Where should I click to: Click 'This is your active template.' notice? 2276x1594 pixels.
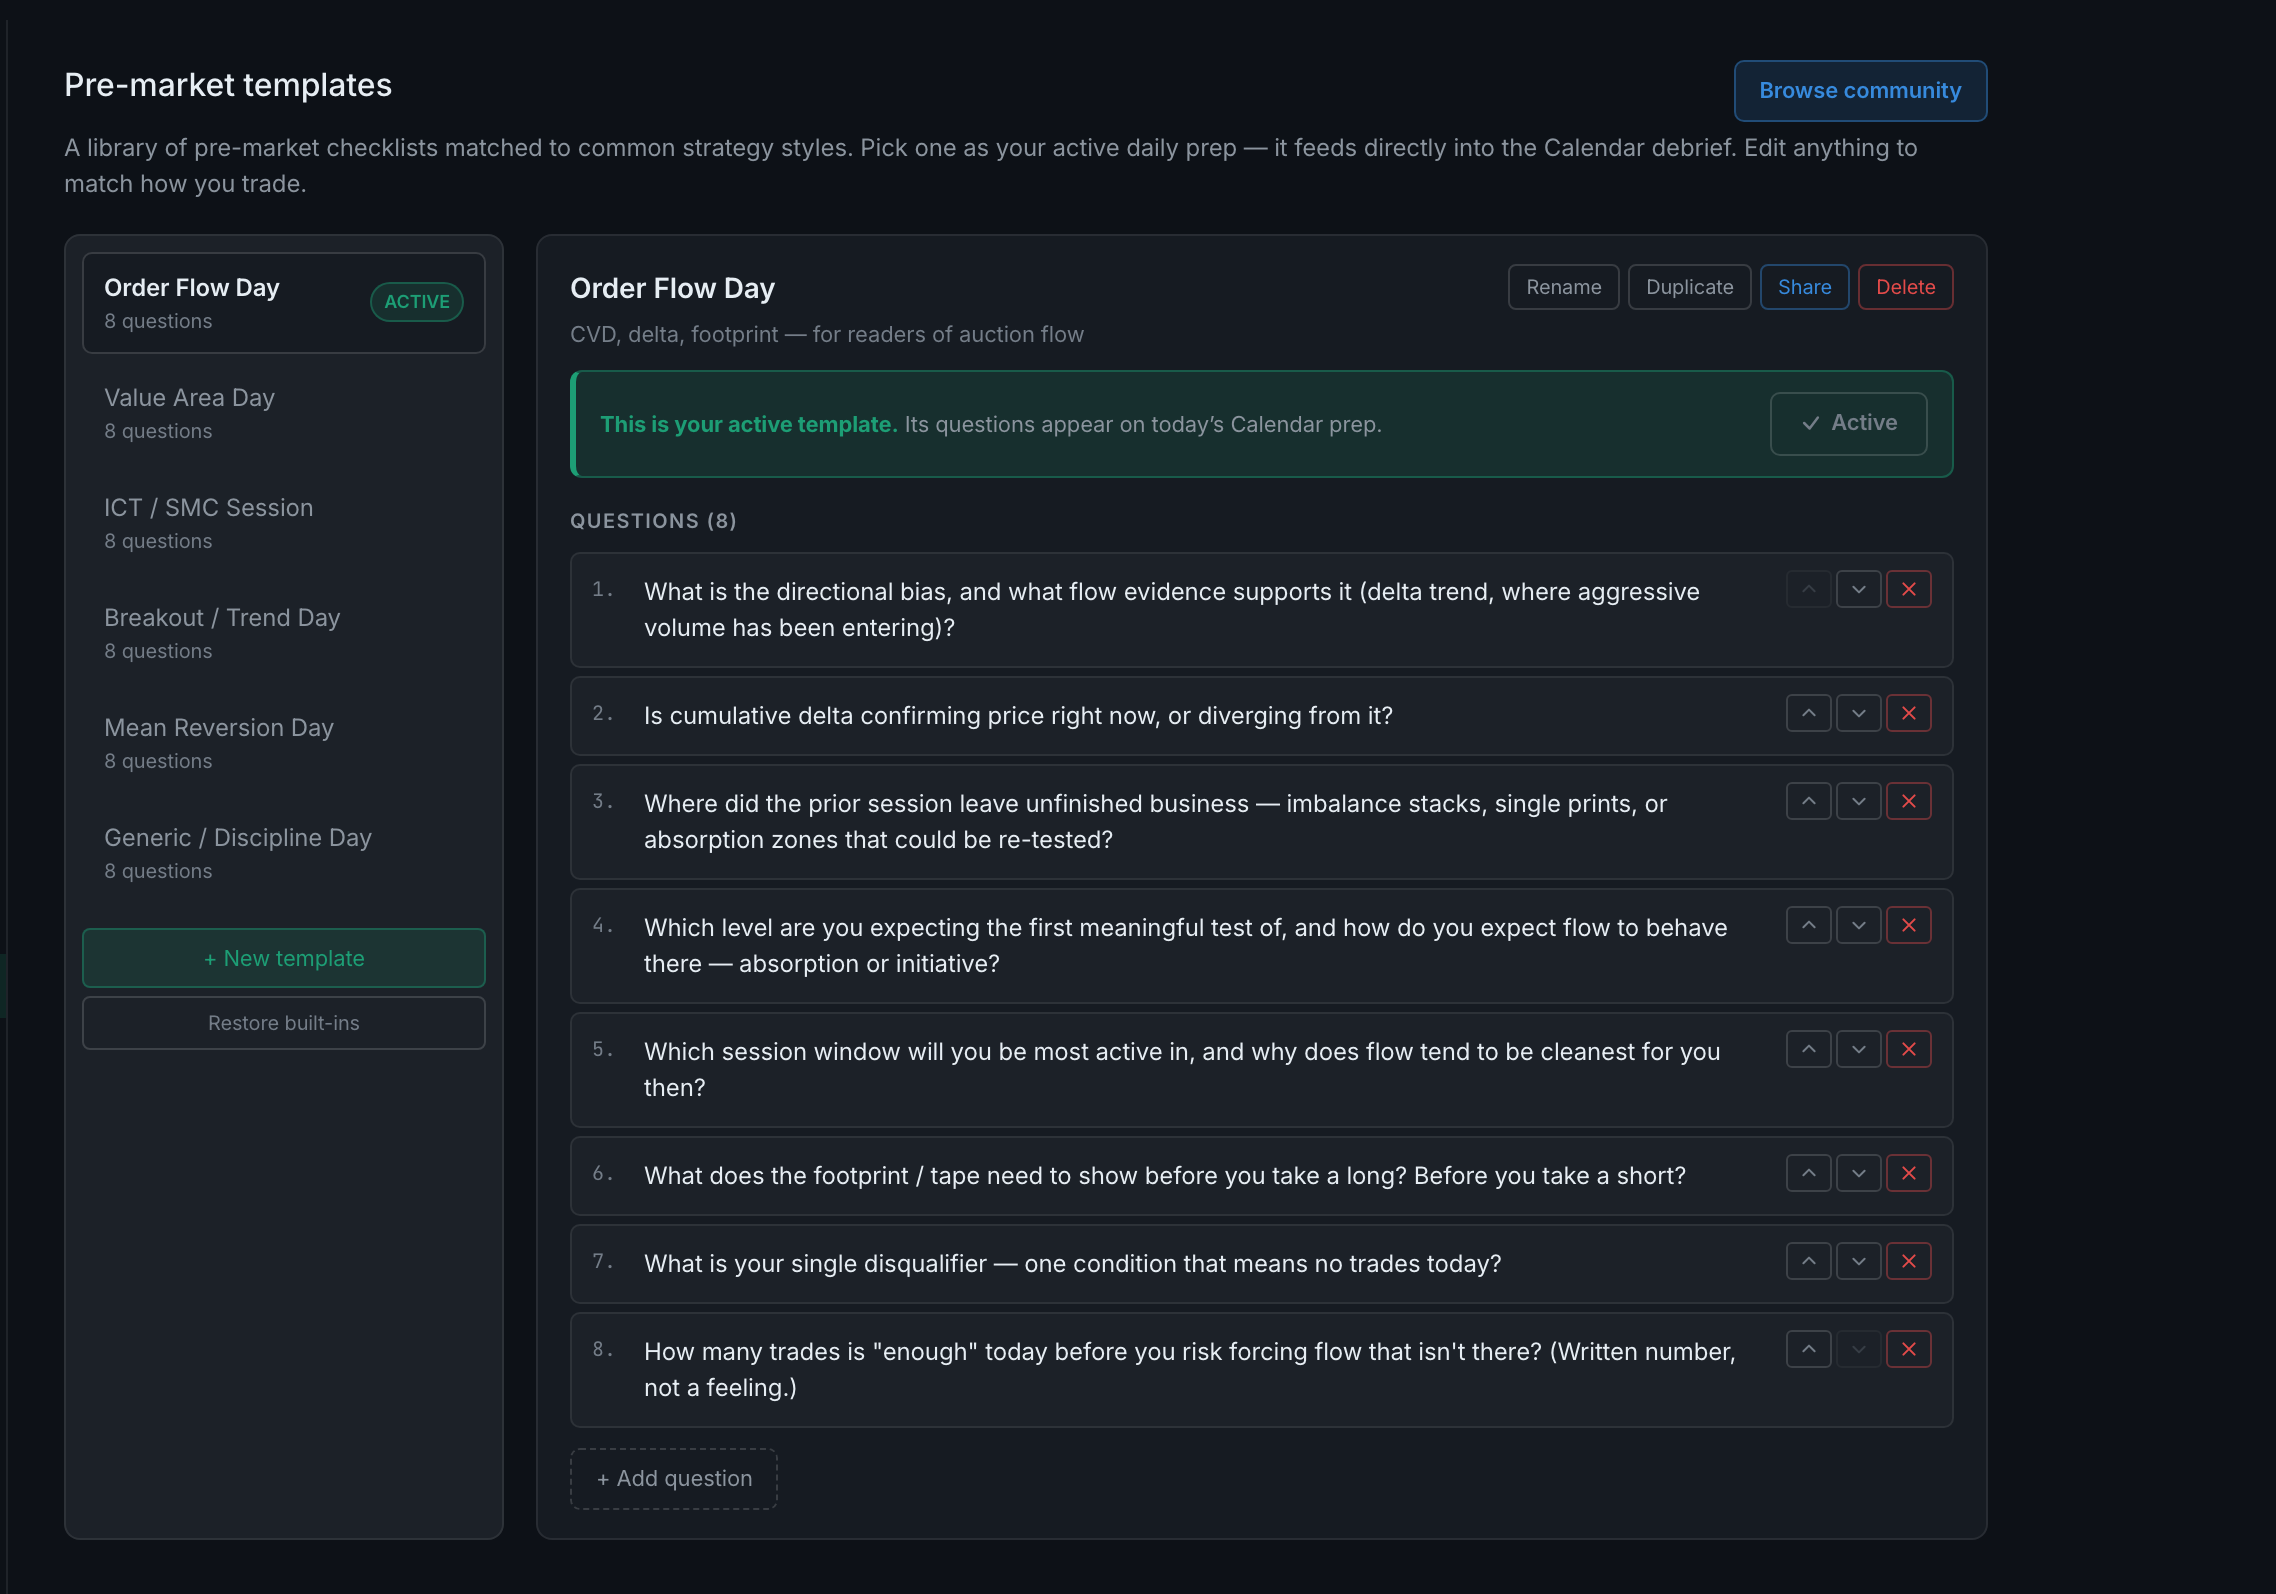click(749, 425)
